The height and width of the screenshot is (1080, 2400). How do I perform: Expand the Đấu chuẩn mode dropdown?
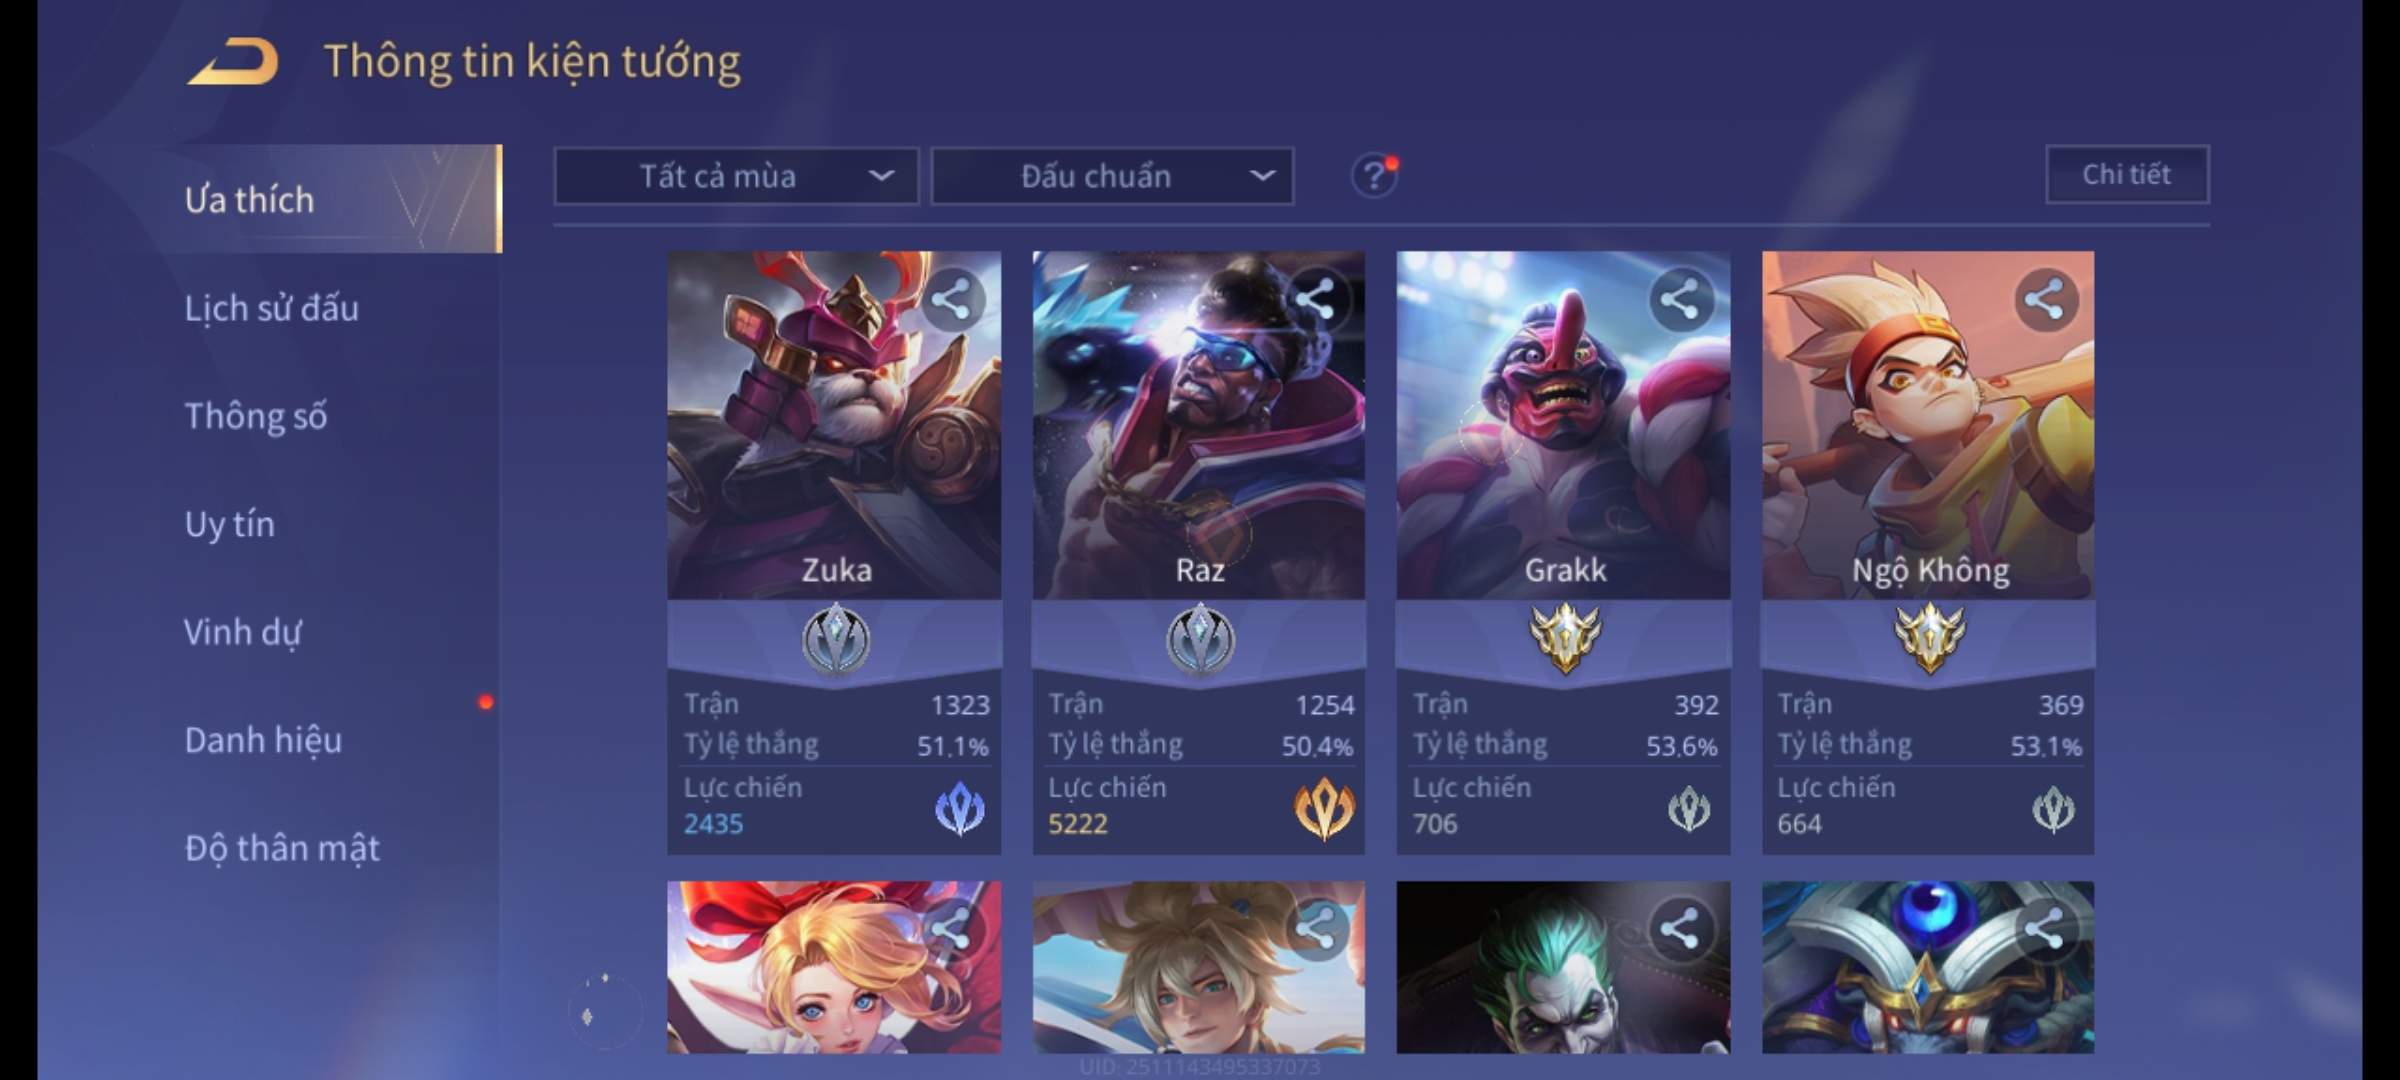[1113, 177]
